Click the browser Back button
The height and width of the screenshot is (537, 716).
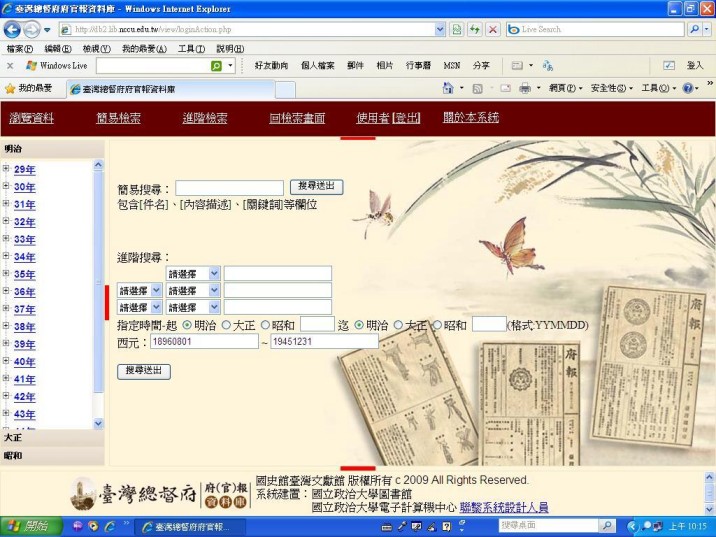click(x=12, y=30)
